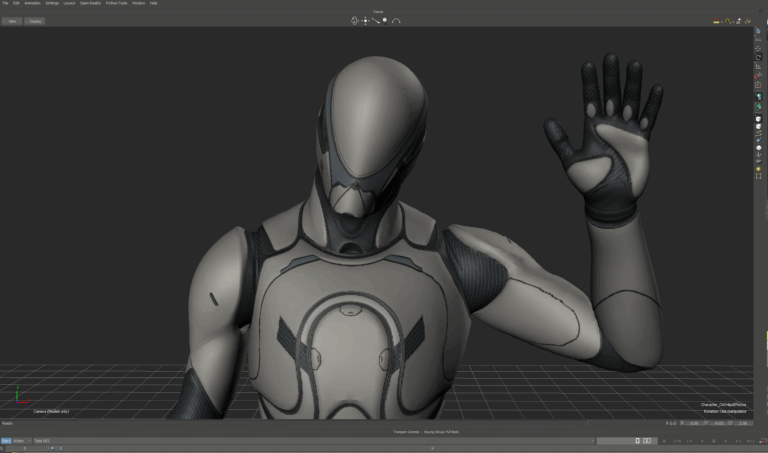Click the white sphere icon in right toolbar
Viewport: 768px width, 453px height.
tap(759, 149)
